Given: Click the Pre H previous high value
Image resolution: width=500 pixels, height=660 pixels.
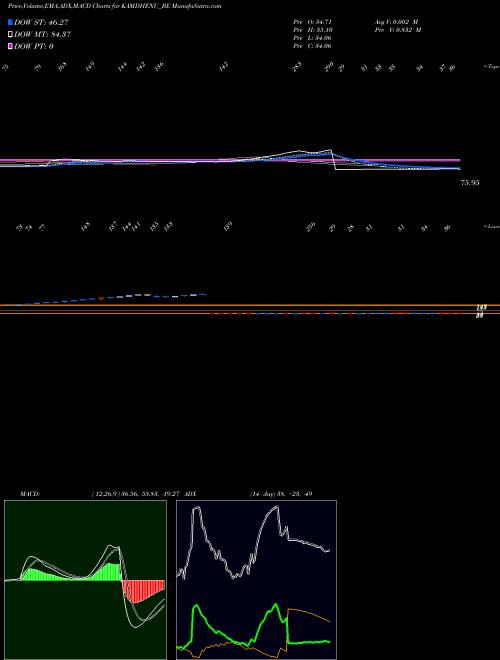Looking at the screenshot, I should 313,30.
